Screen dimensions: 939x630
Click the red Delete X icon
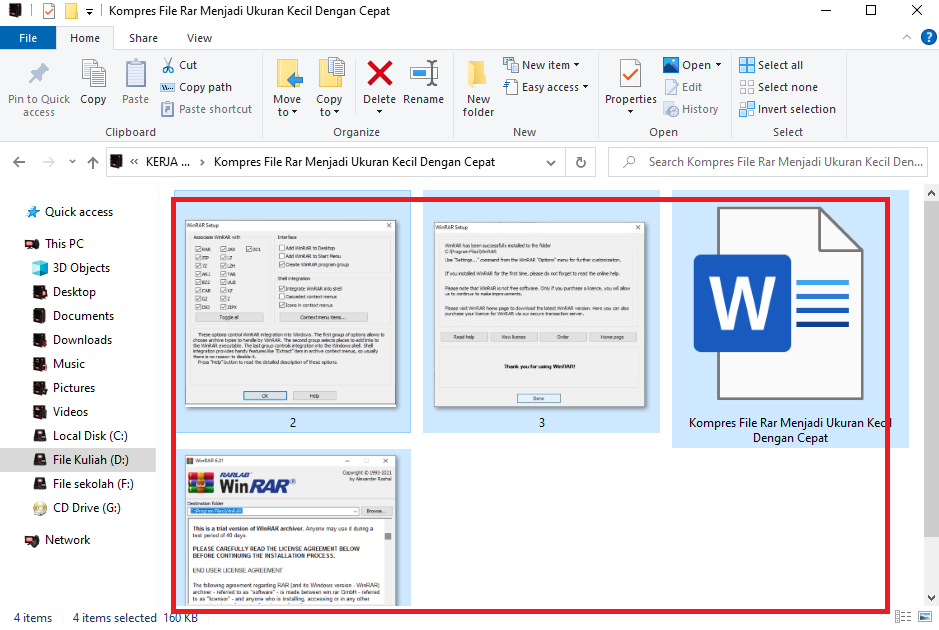point(380,74)
